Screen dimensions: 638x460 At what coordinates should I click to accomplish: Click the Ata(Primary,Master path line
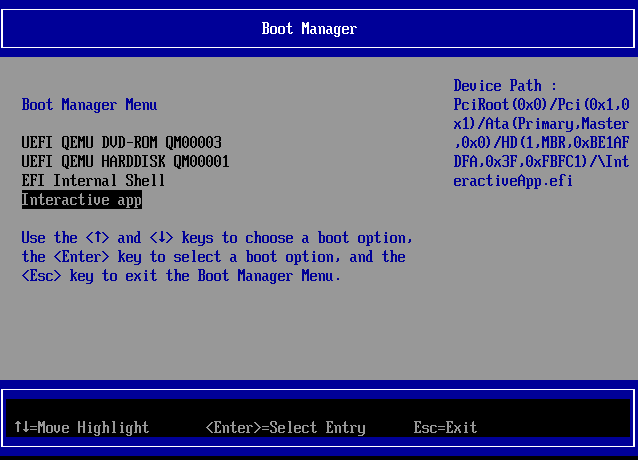coord(541,124)
